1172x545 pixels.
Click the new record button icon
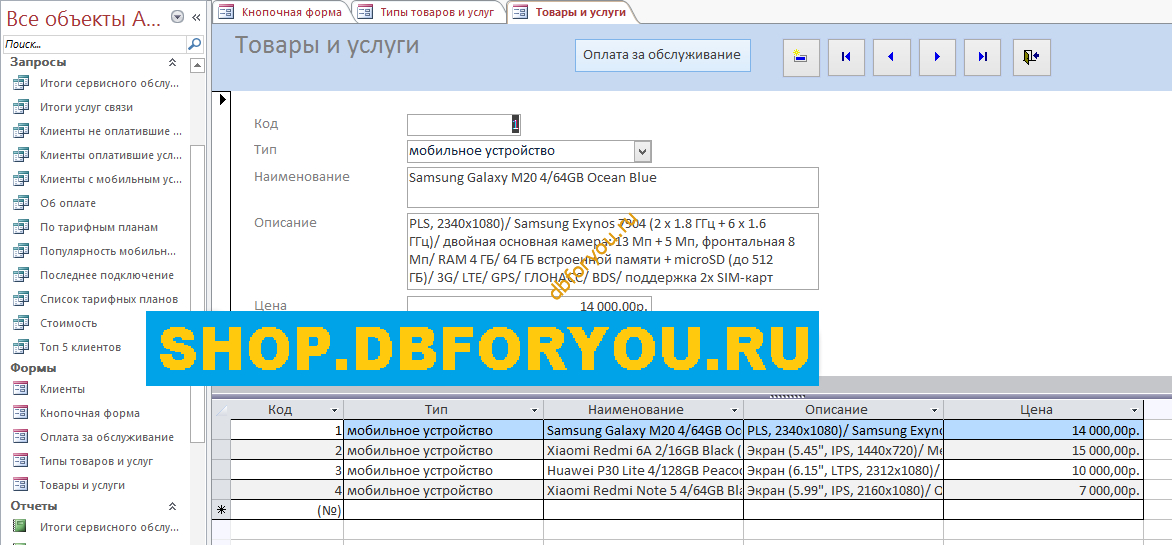[801, 56]
